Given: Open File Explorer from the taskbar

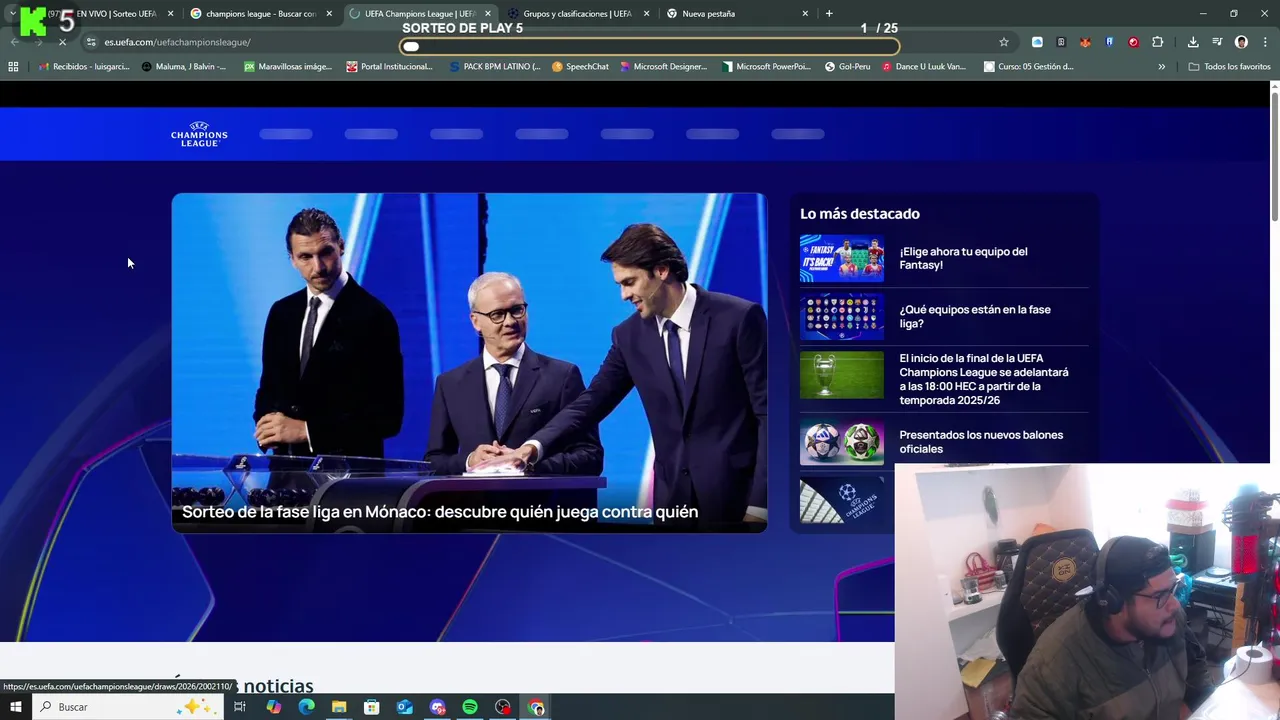Looking at the screenshot, I should coord(339,707).
